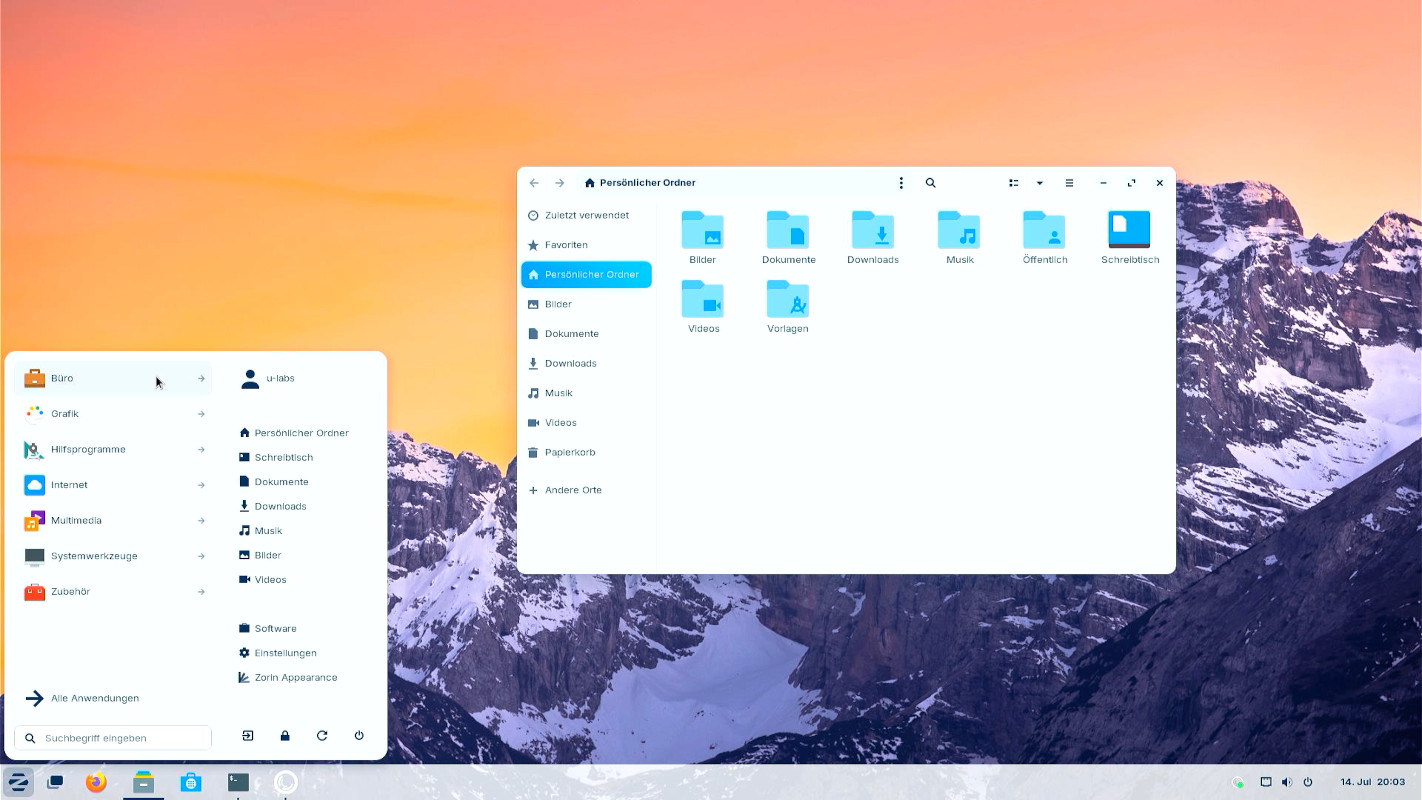Open view options dropdown arrow in Files
1422x800 pixels.
1040,183
